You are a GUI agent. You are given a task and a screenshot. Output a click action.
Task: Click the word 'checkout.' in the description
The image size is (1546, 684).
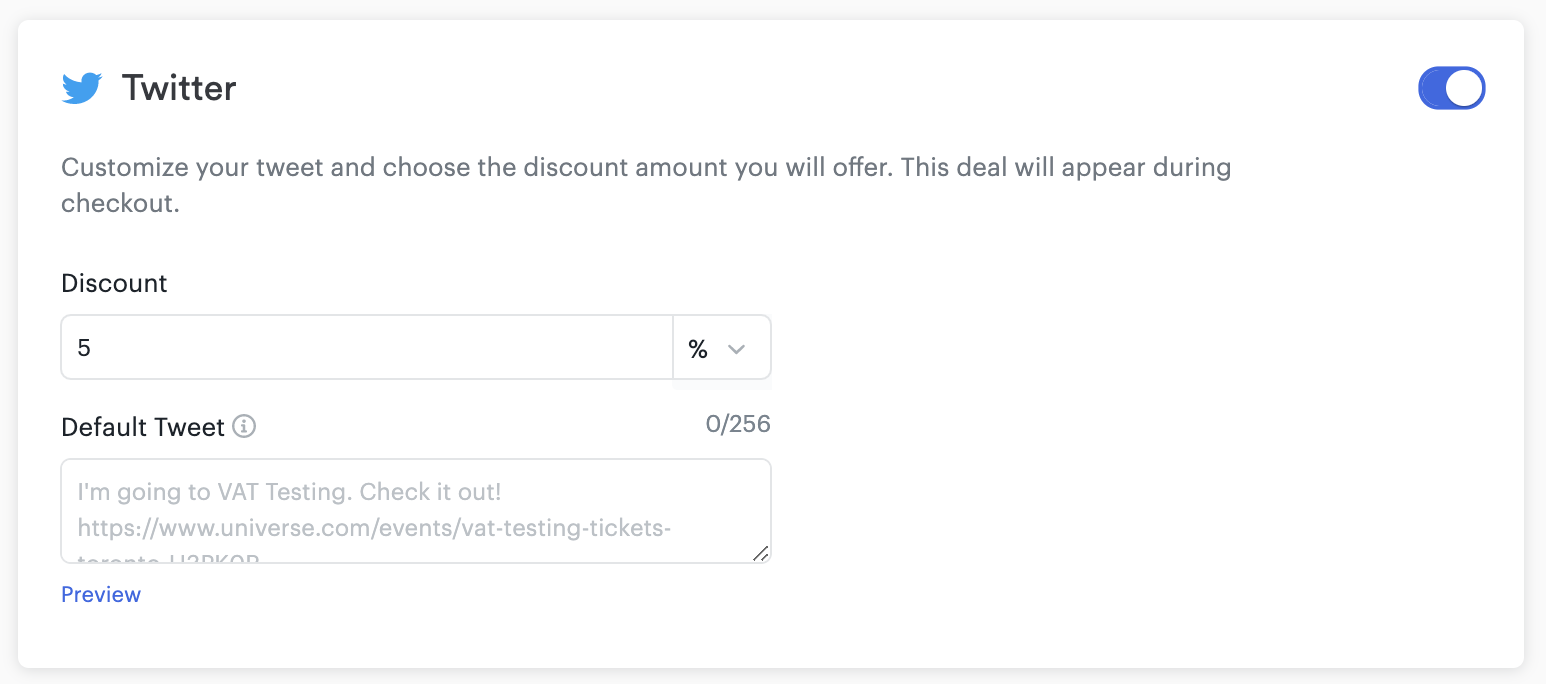pos(120,203)
